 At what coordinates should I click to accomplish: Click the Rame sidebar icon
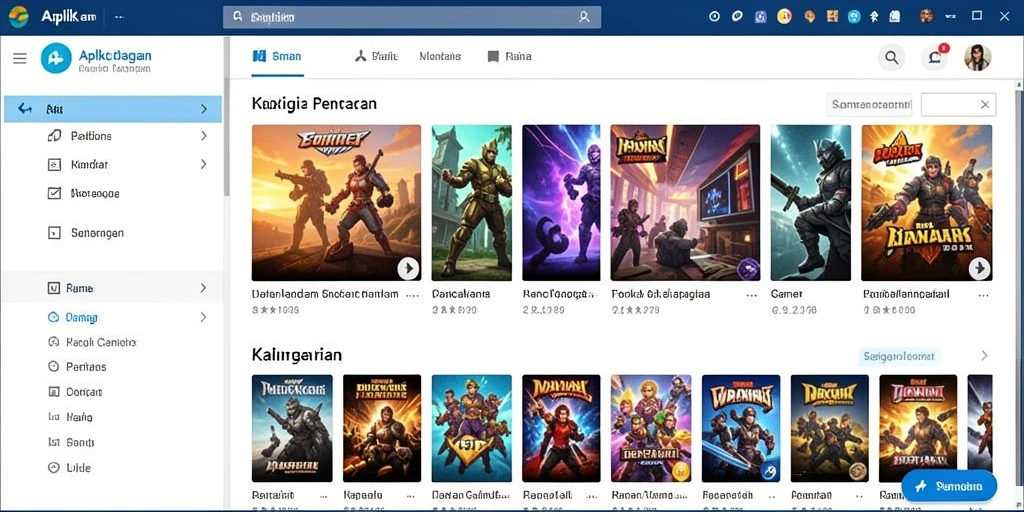[x=55, y=288]
